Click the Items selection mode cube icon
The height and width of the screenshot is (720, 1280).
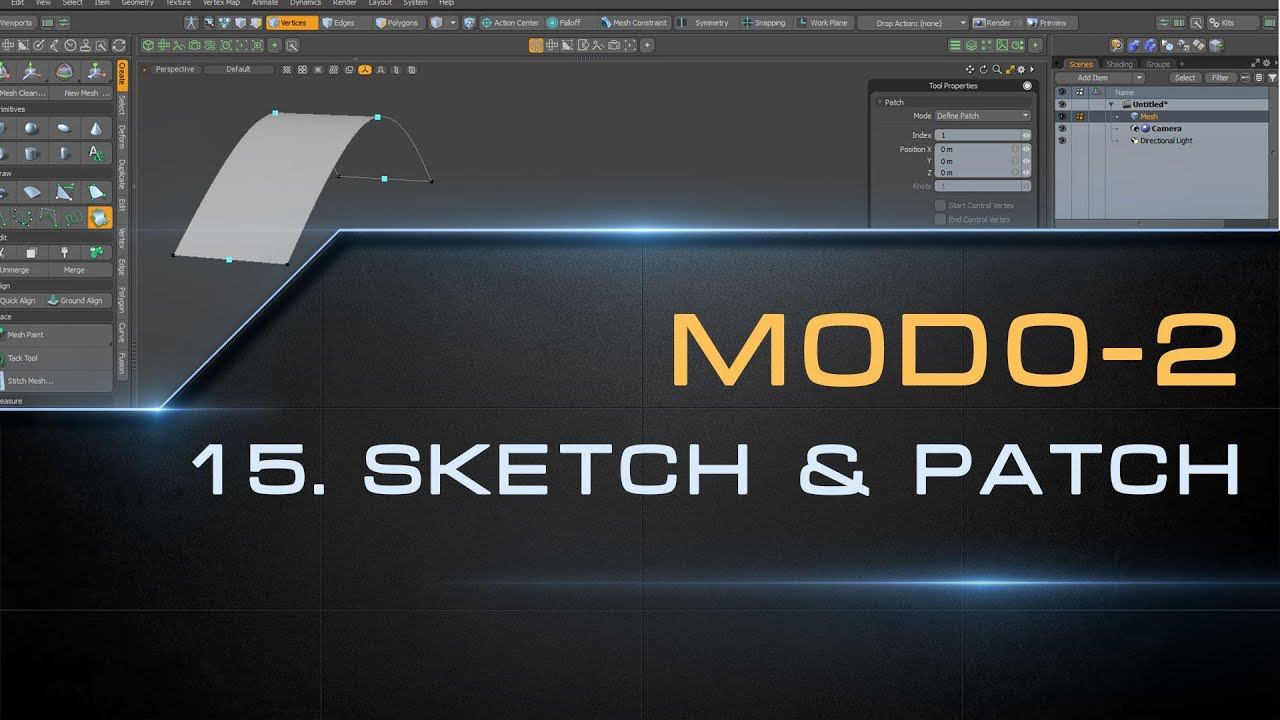437,22
